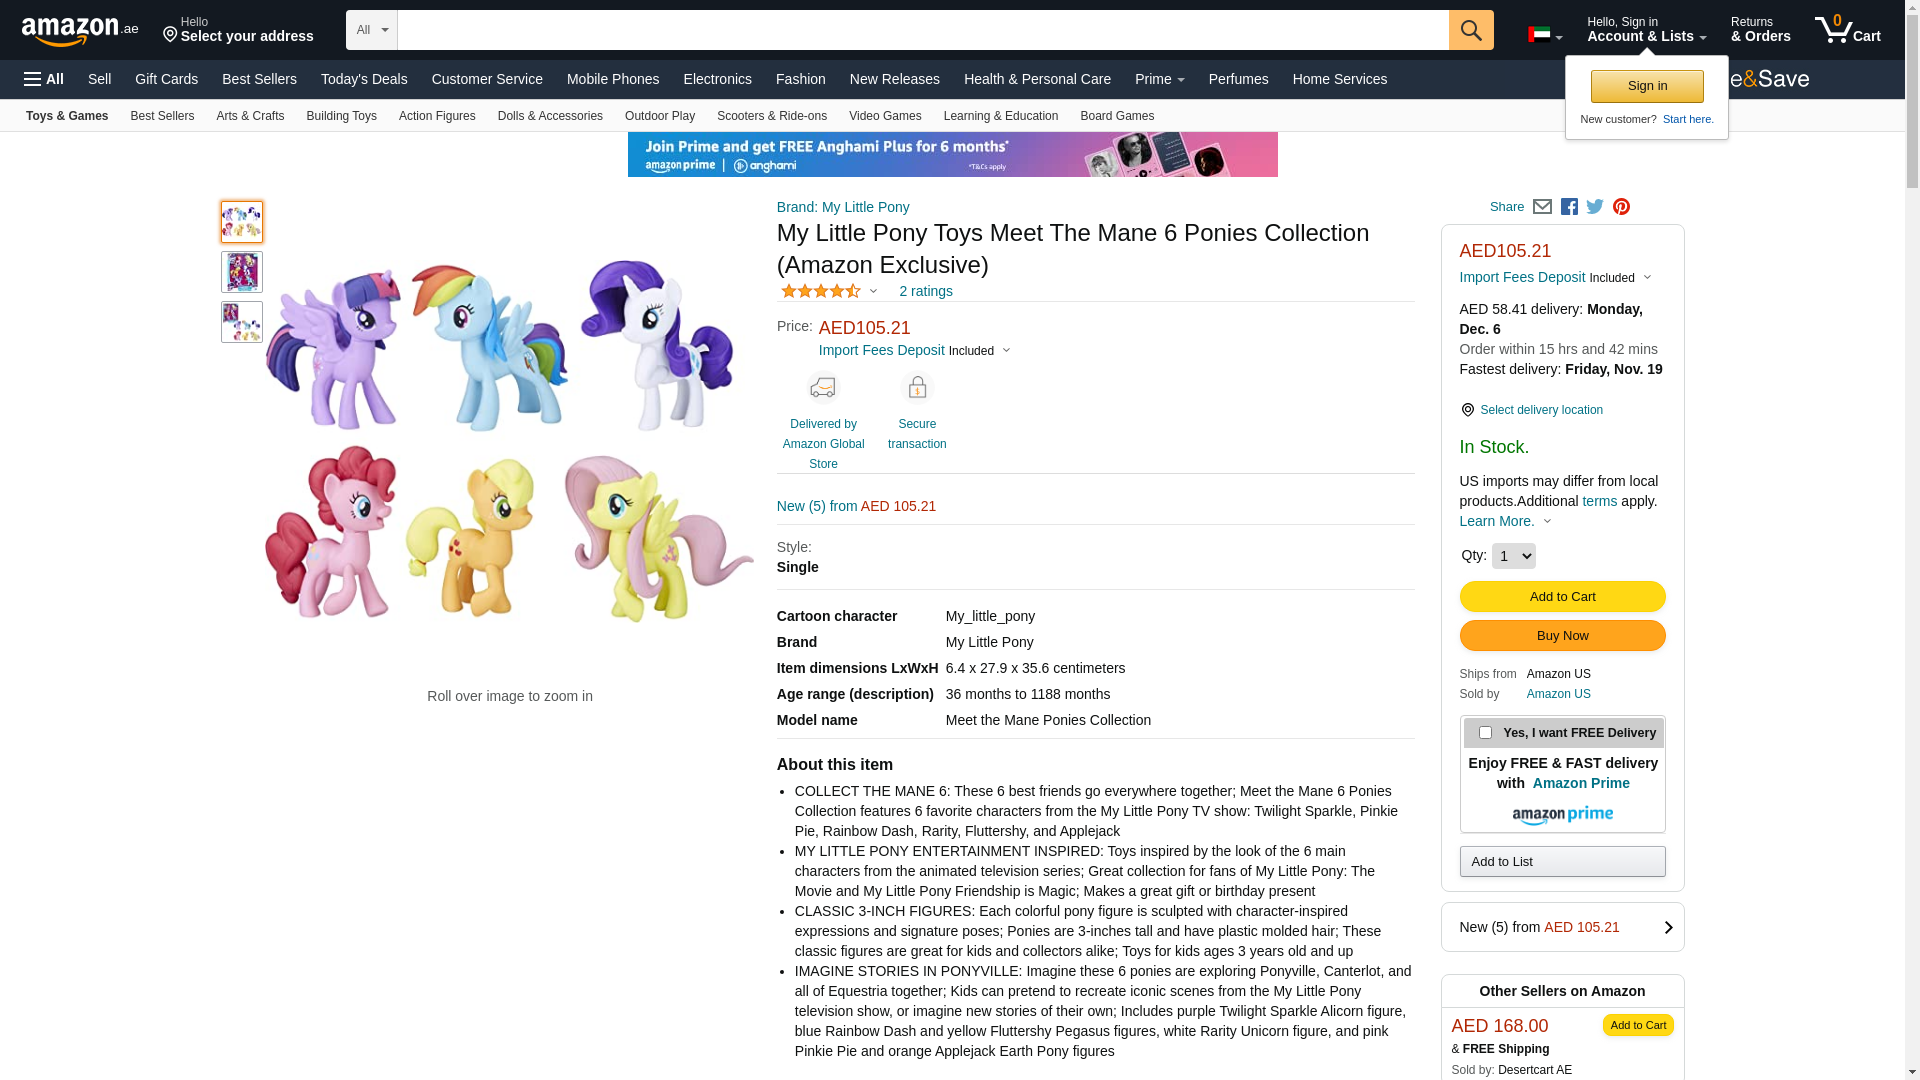
Task: Click the Amazon.ae logo
Action: 80,31
